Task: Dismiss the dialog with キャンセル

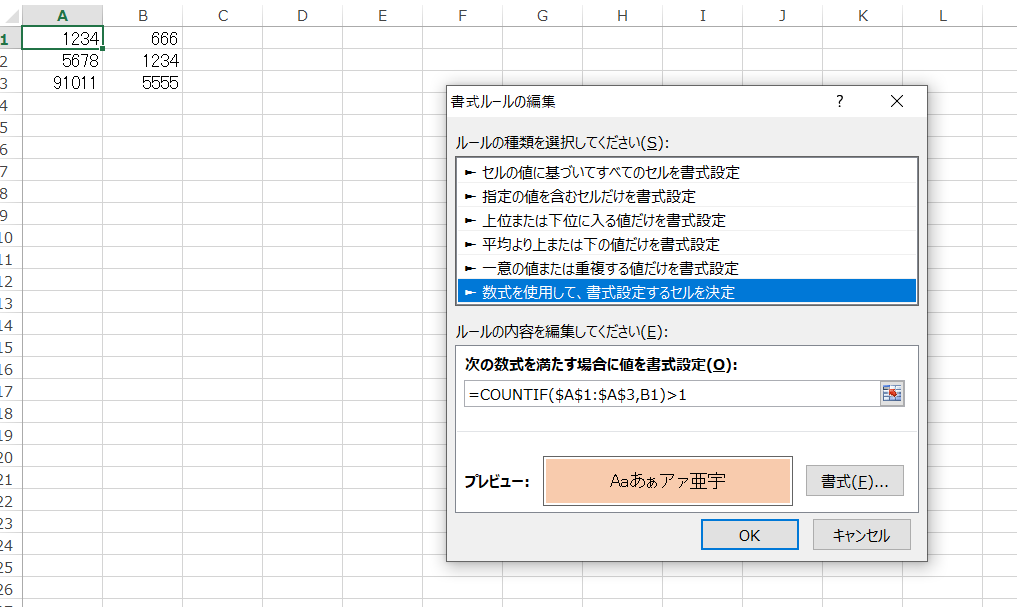Action: tap(861, 534)
